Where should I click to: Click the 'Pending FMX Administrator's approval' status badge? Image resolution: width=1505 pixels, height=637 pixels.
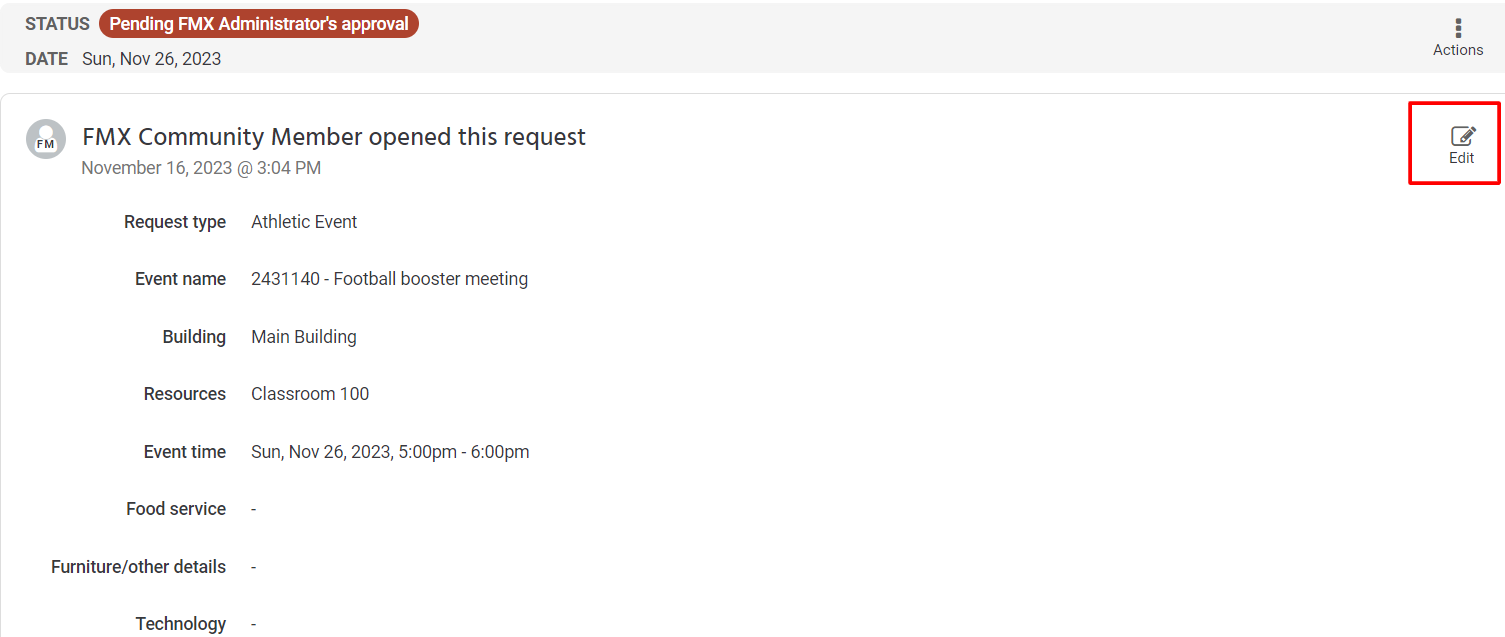(x=258, y=23)
